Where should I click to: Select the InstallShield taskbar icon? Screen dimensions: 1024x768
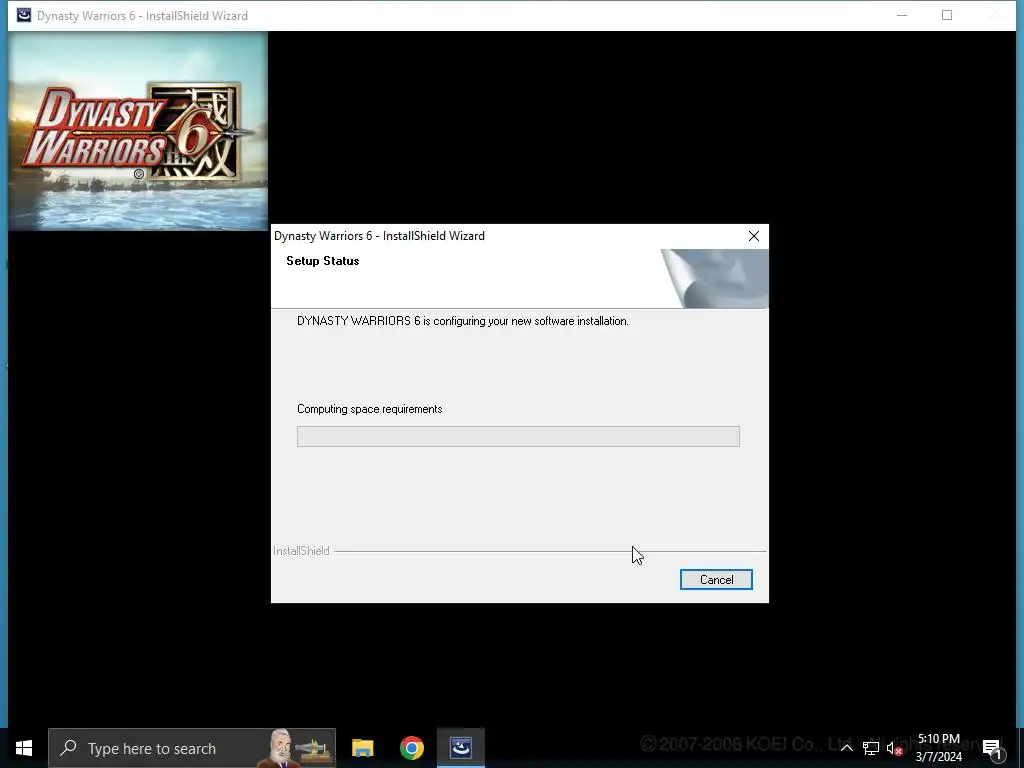460,748
